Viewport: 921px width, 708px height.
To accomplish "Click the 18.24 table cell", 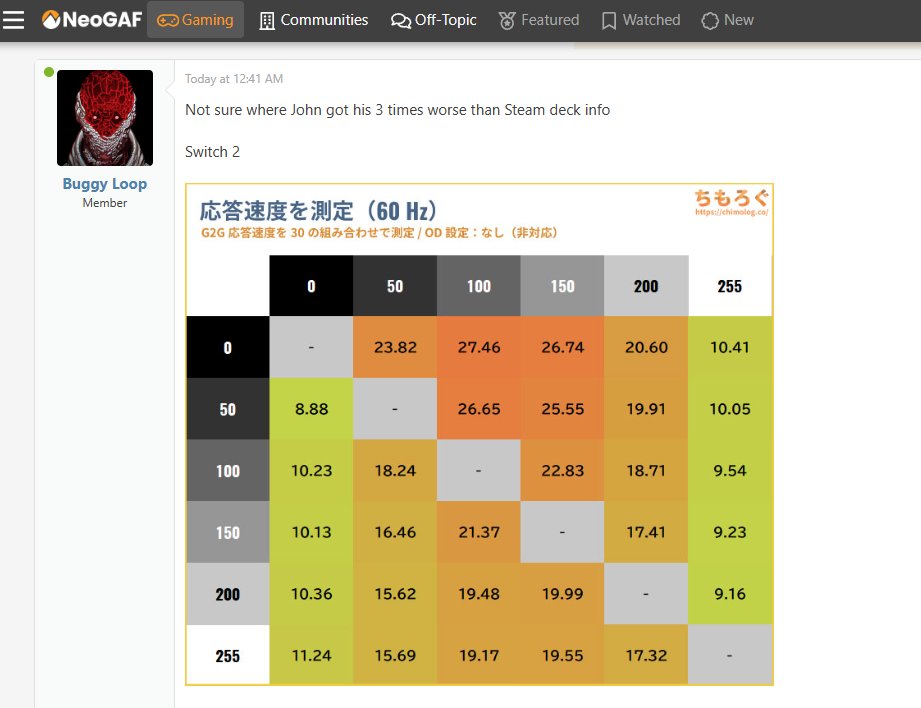I will pyautogui.click(x=395, y=471).
